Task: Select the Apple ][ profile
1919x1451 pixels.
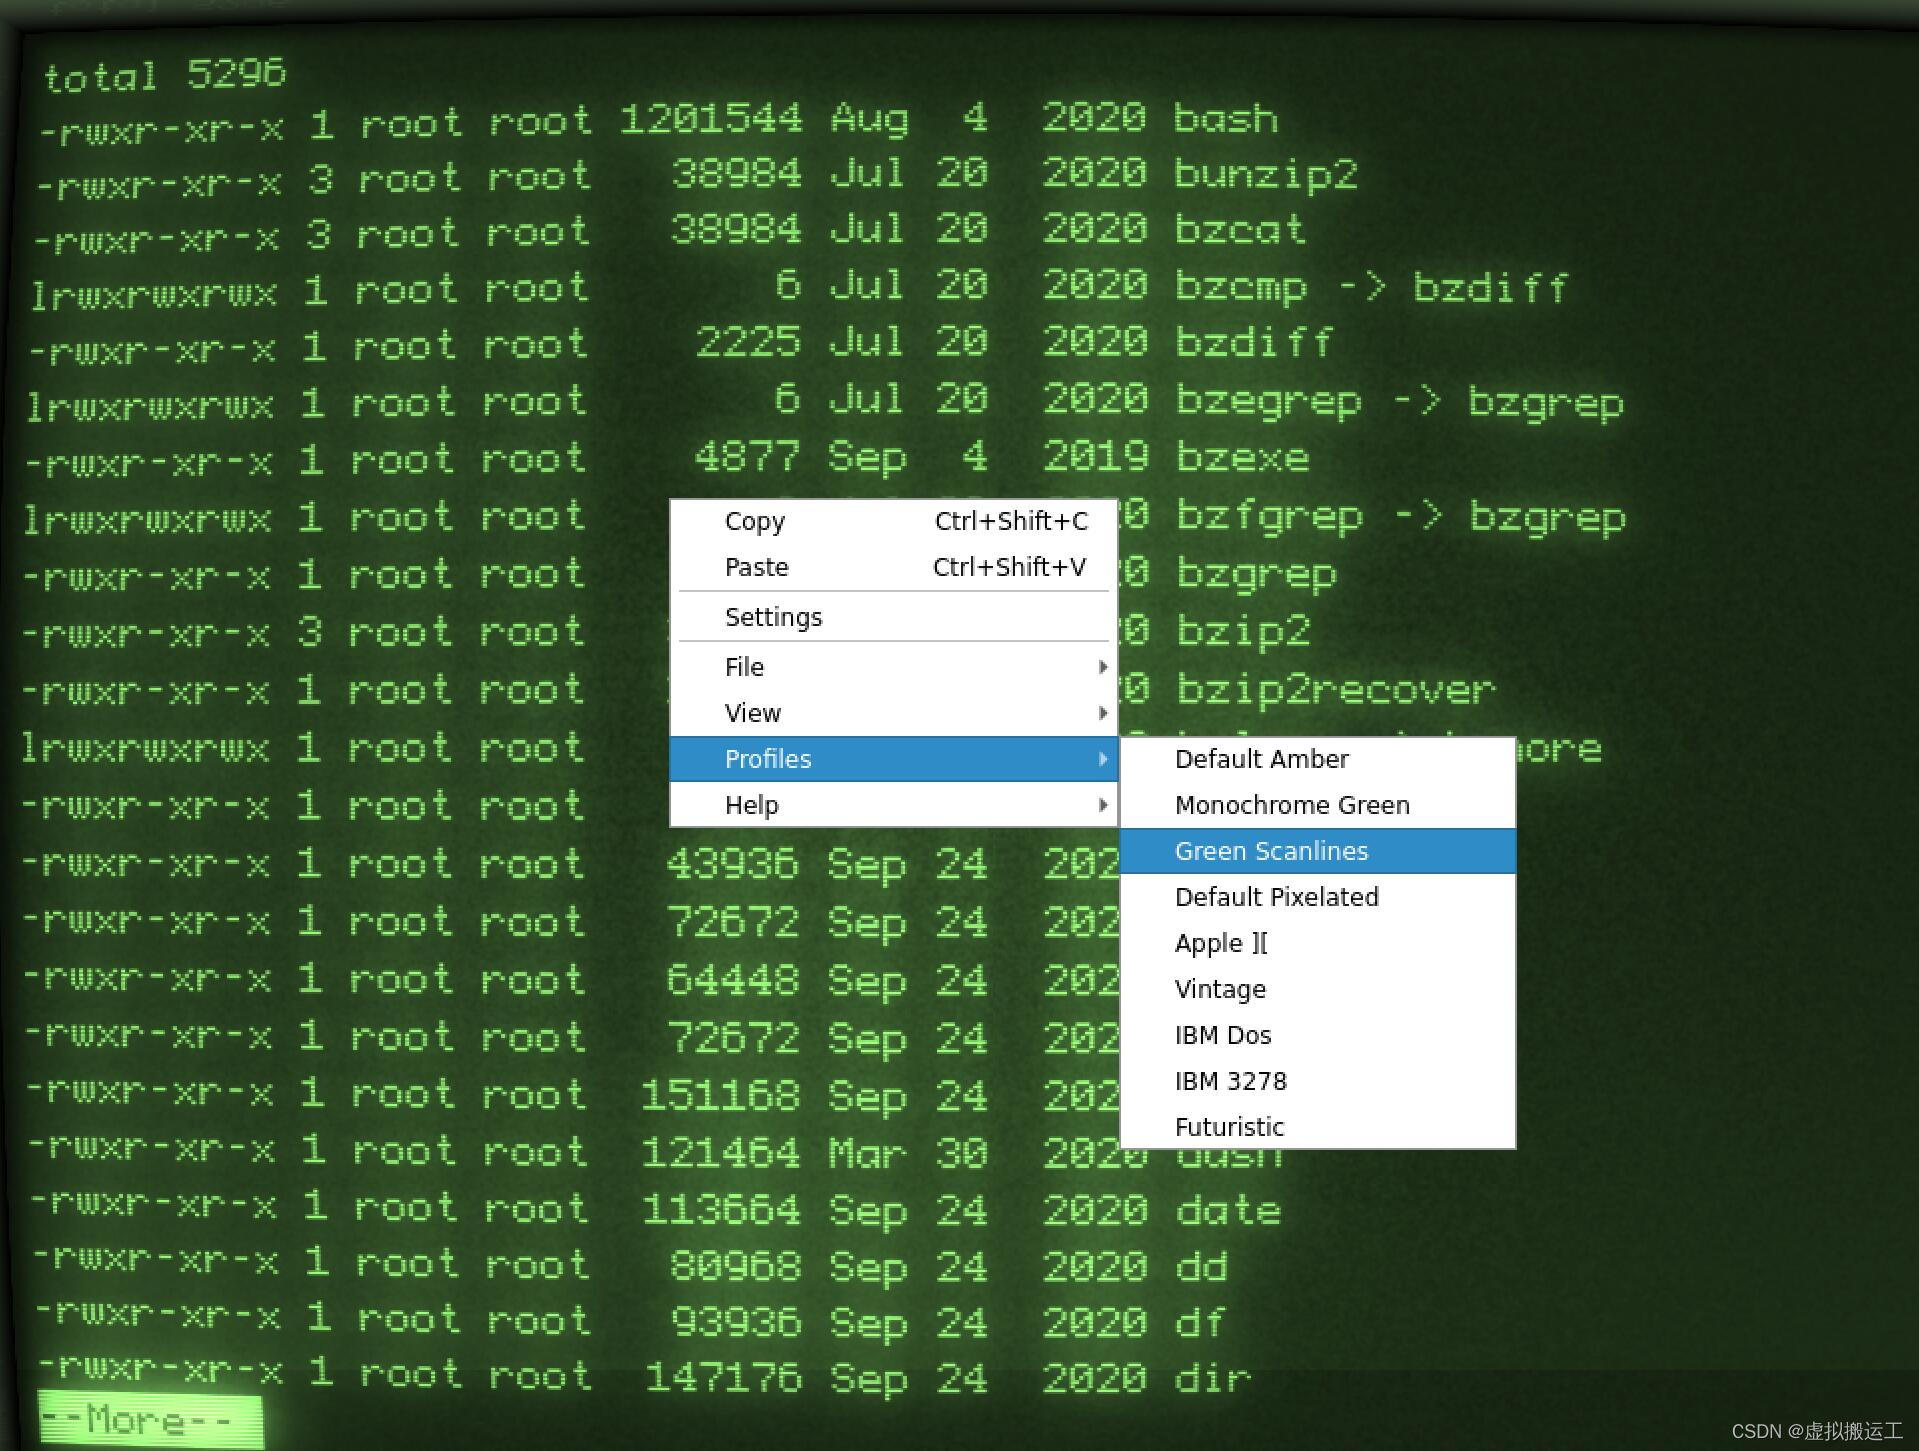Action: [1318, 943]
